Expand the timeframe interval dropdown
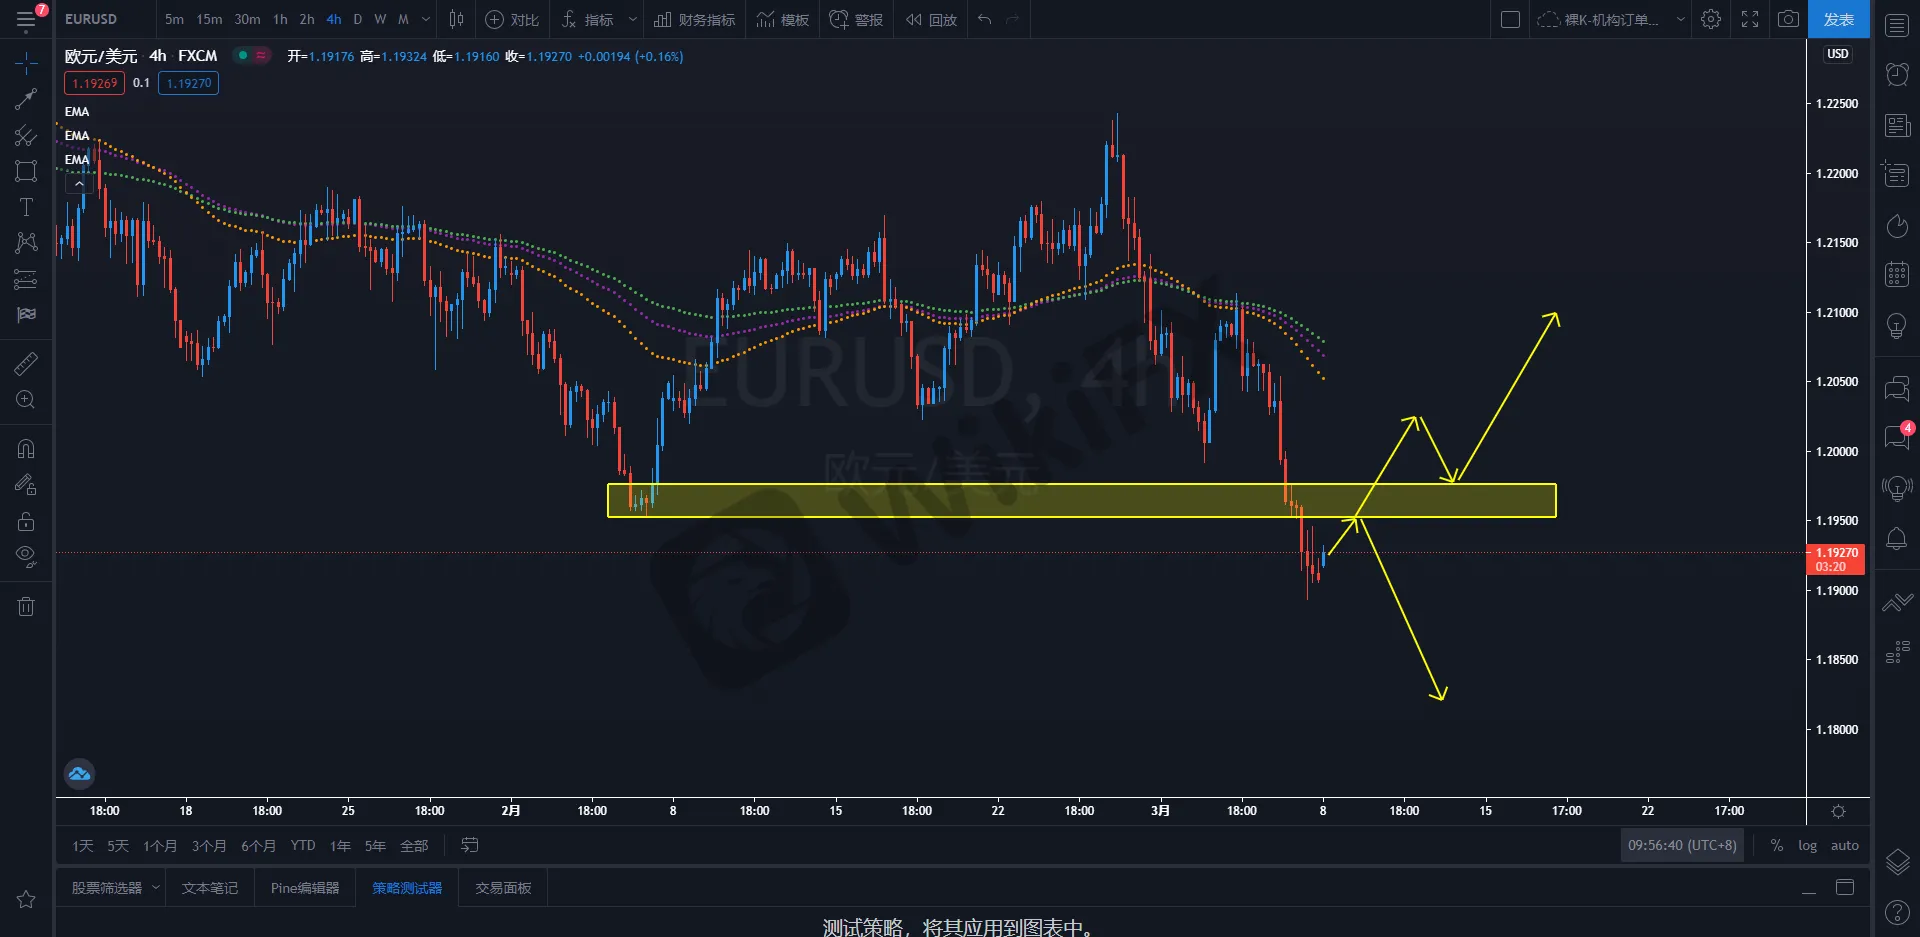Viewport: 1920px width, 937px height. [426, 19]
